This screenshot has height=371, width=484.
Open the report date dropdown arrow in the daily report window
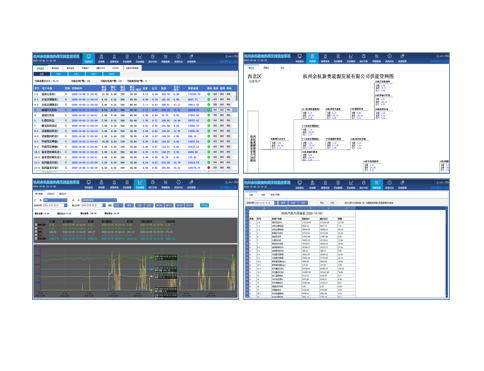tap(275, 203)
